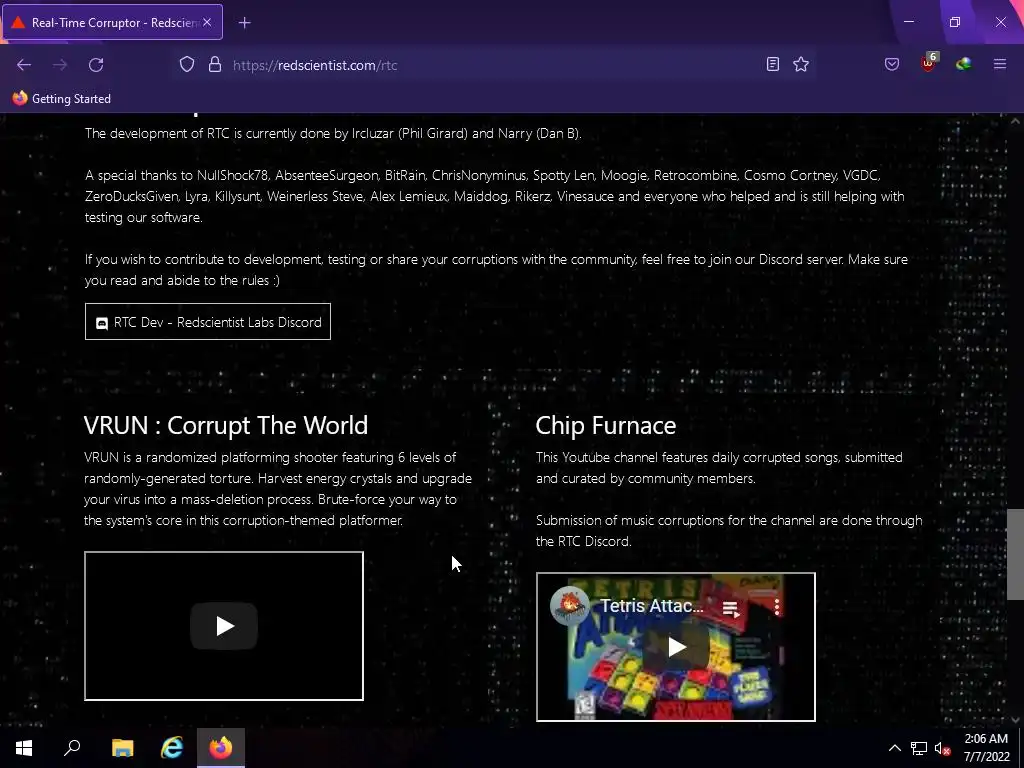Open the tracking protection shield
The image size is (1024, 768).
tap(187, 65)
